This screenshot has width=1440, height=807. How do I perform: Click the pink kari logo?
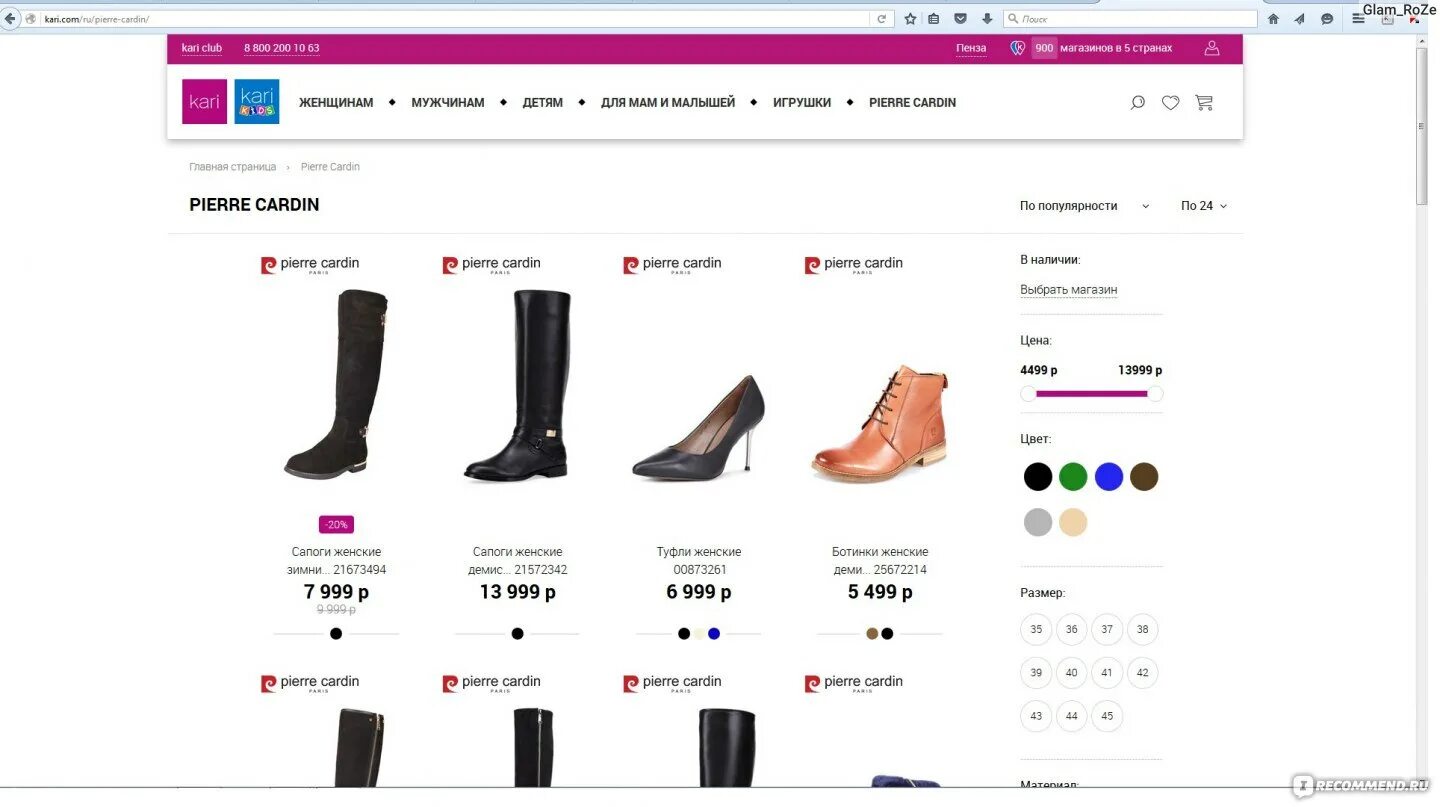tap(204, 102)
